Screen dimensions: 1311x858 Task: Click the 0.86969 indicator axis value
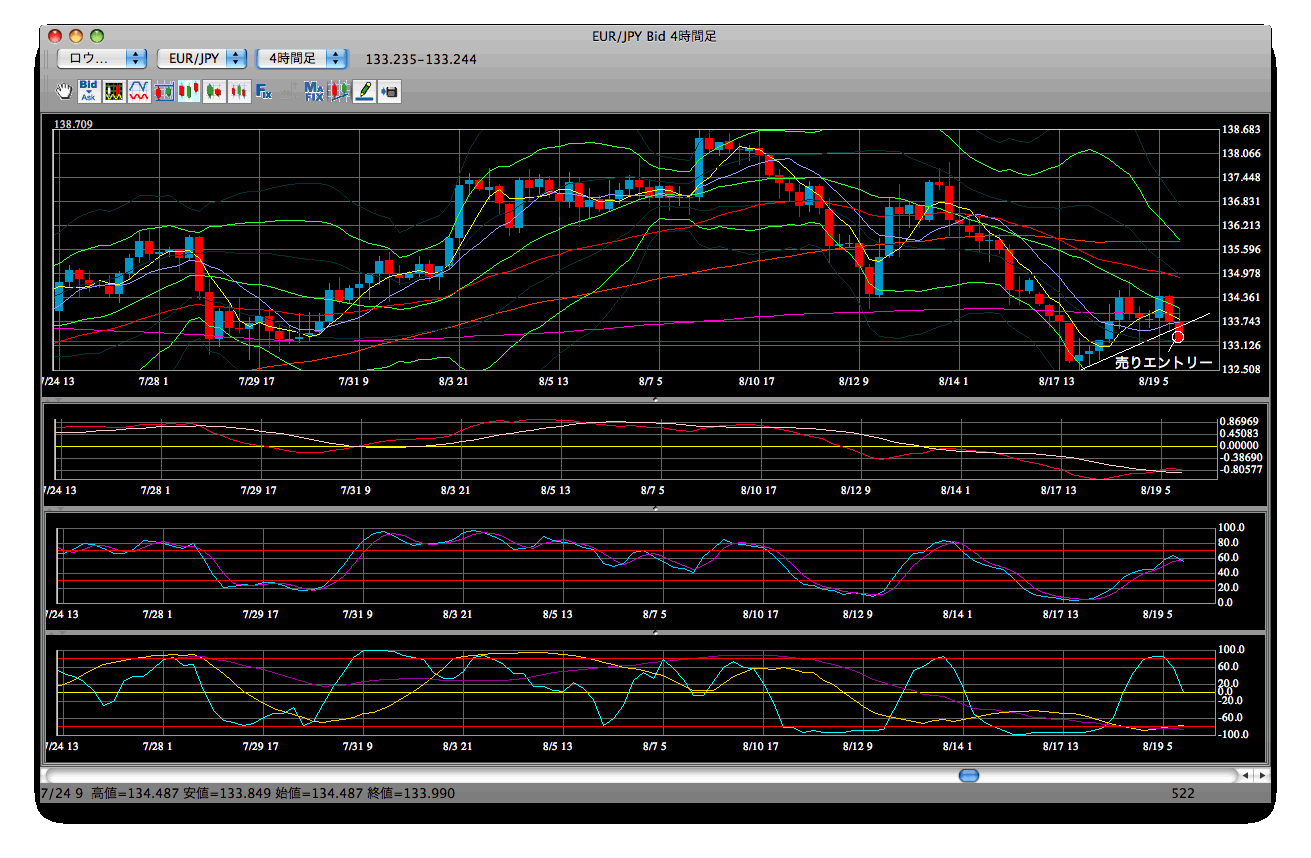1241,421
